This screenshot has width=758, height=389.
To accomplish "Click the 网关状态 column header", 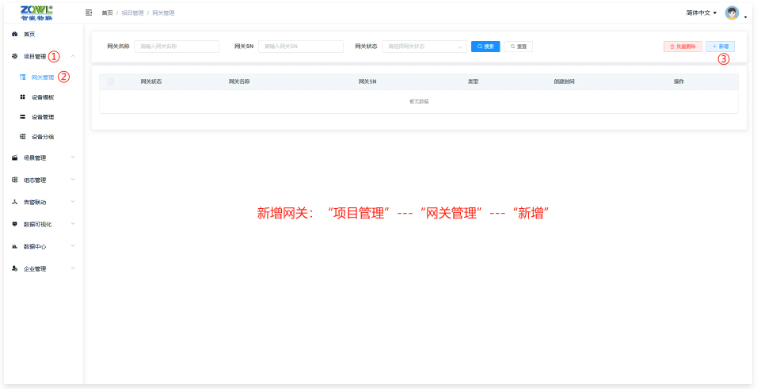I will 151,82.
